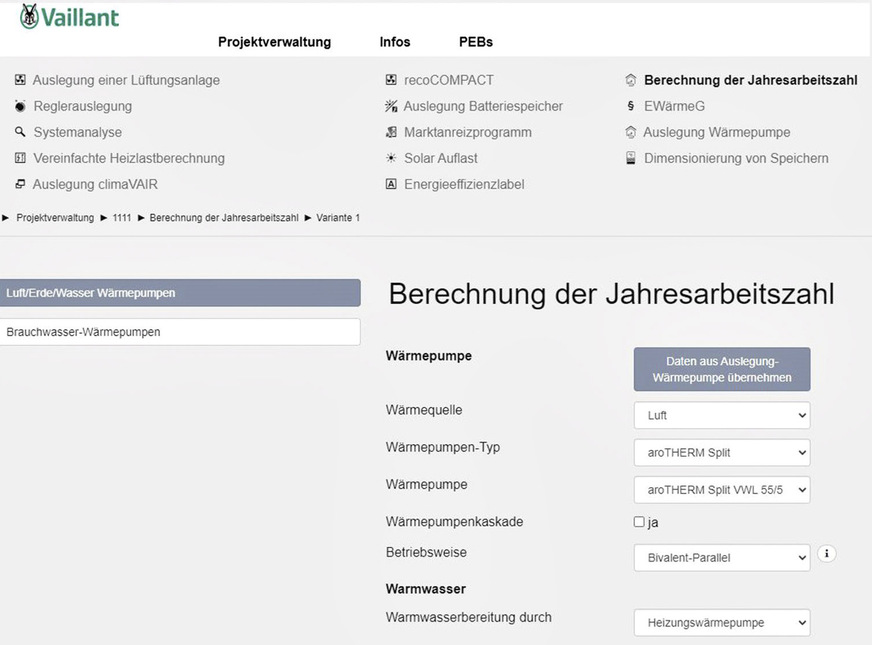
Task: Select the Dimensionierung von Speichern icon
Action: coord(631,158)
